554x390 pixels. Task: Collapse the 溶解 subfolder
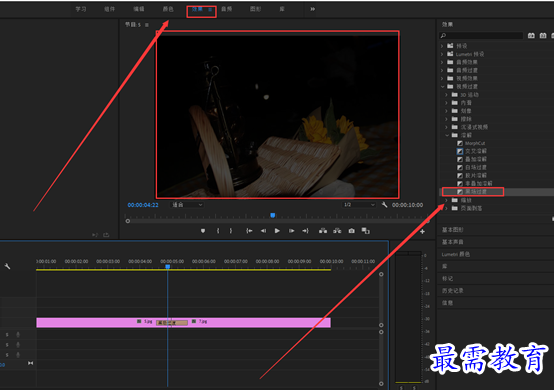click(447, 135)
